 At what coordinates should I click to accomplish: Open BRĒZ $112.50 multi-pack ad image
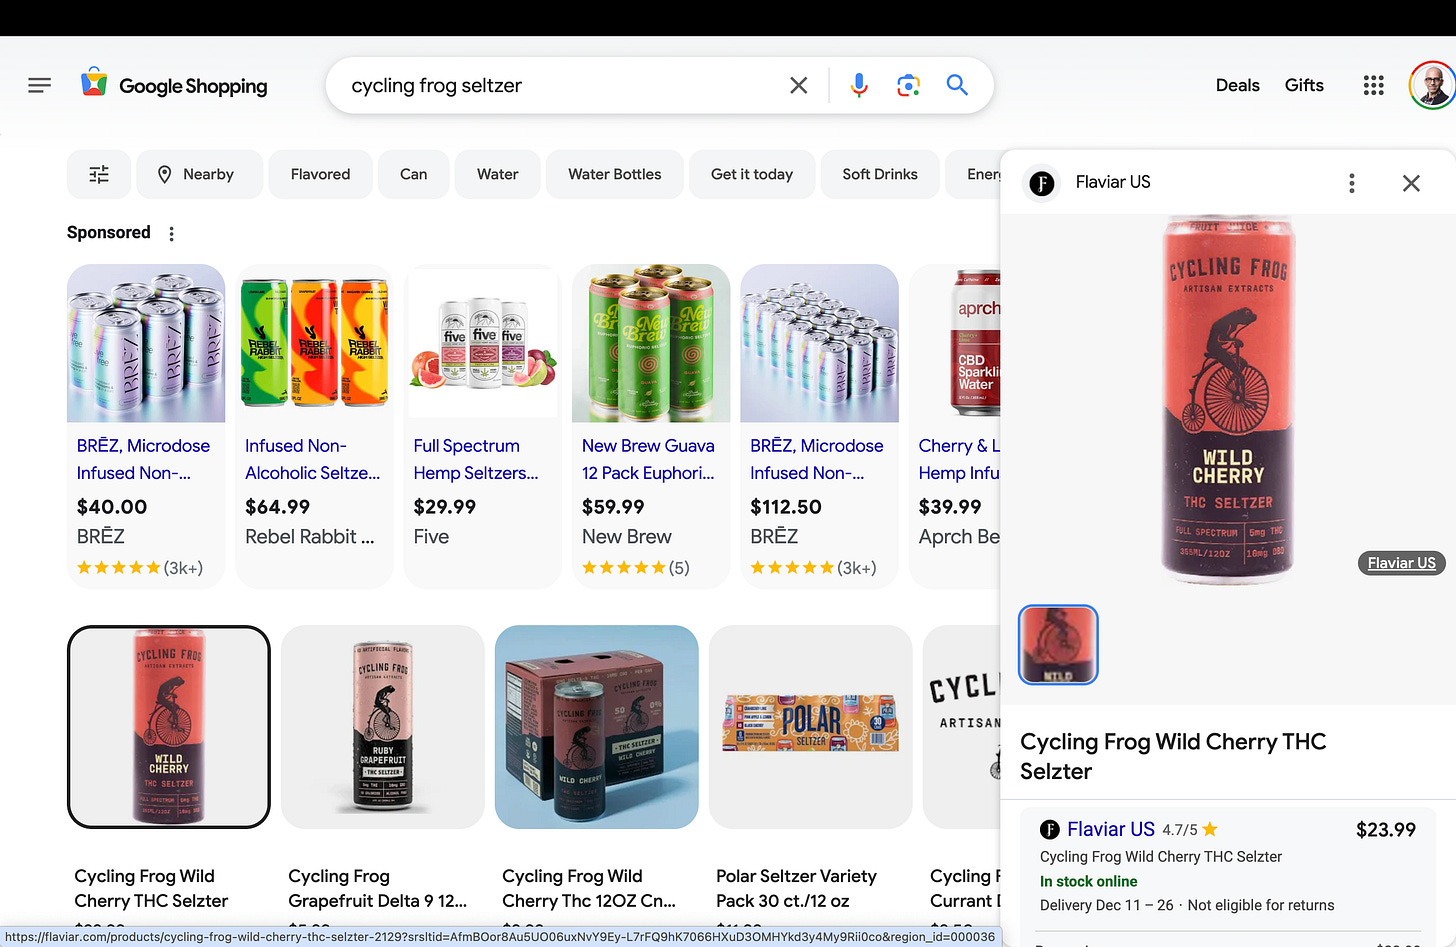tap(819, 343)
